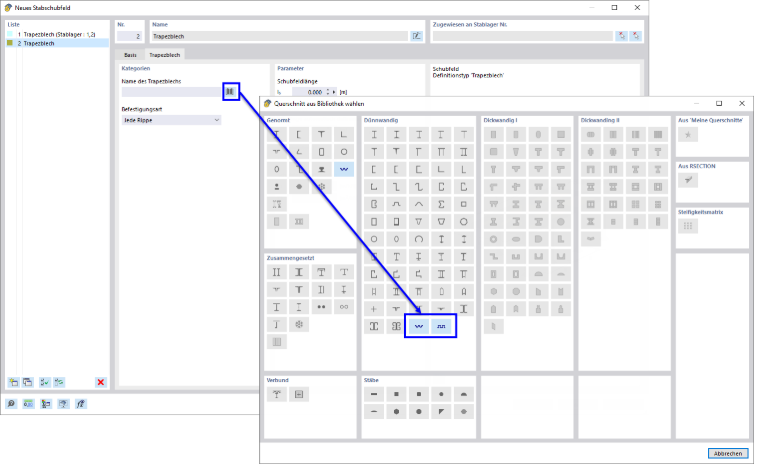Viewport: 760px width, 471px height.
Task: Click the olive color square of list item 2
Action: [x=10, y=43]
